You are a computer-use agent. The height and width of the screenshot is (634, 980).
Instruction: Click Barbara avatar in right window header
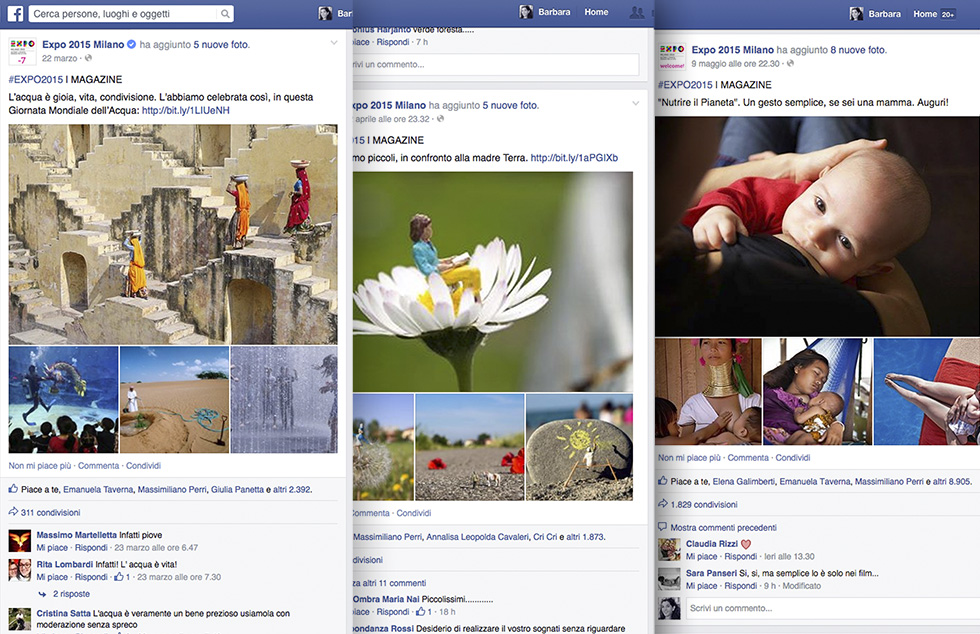point(856,14)
